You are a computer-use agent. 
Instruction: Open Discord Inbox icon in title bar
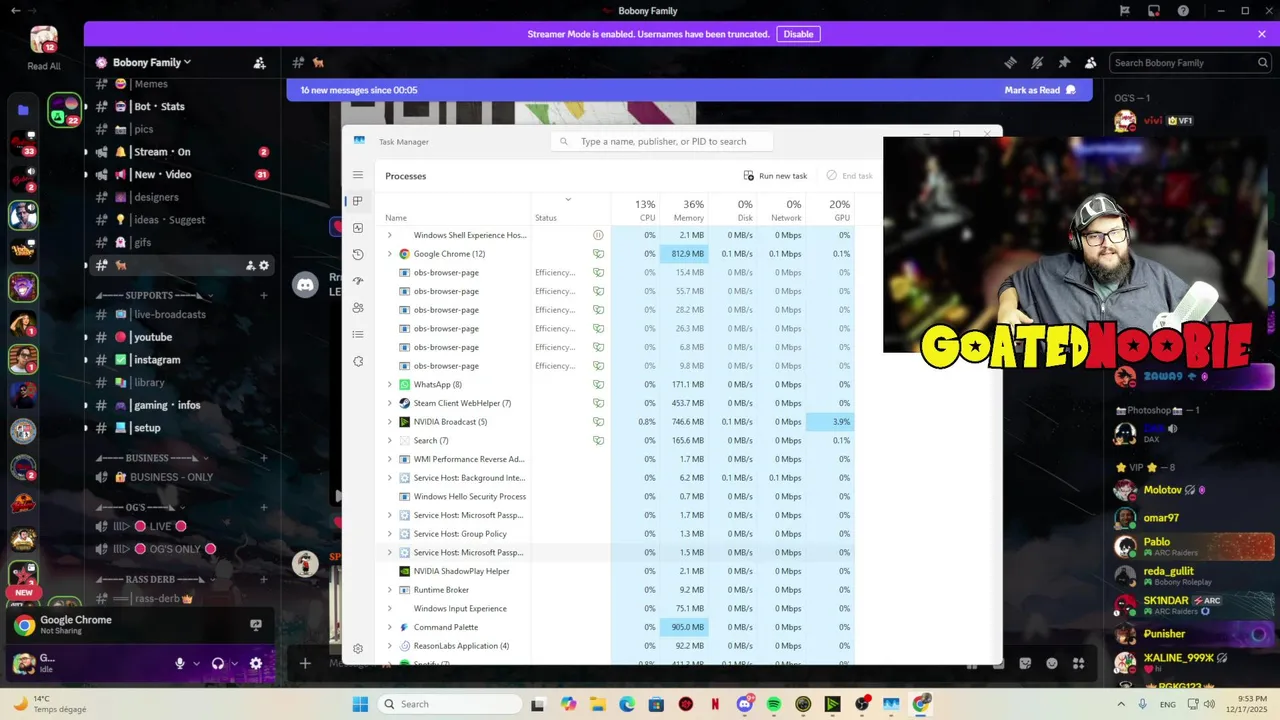[1154, 11]
